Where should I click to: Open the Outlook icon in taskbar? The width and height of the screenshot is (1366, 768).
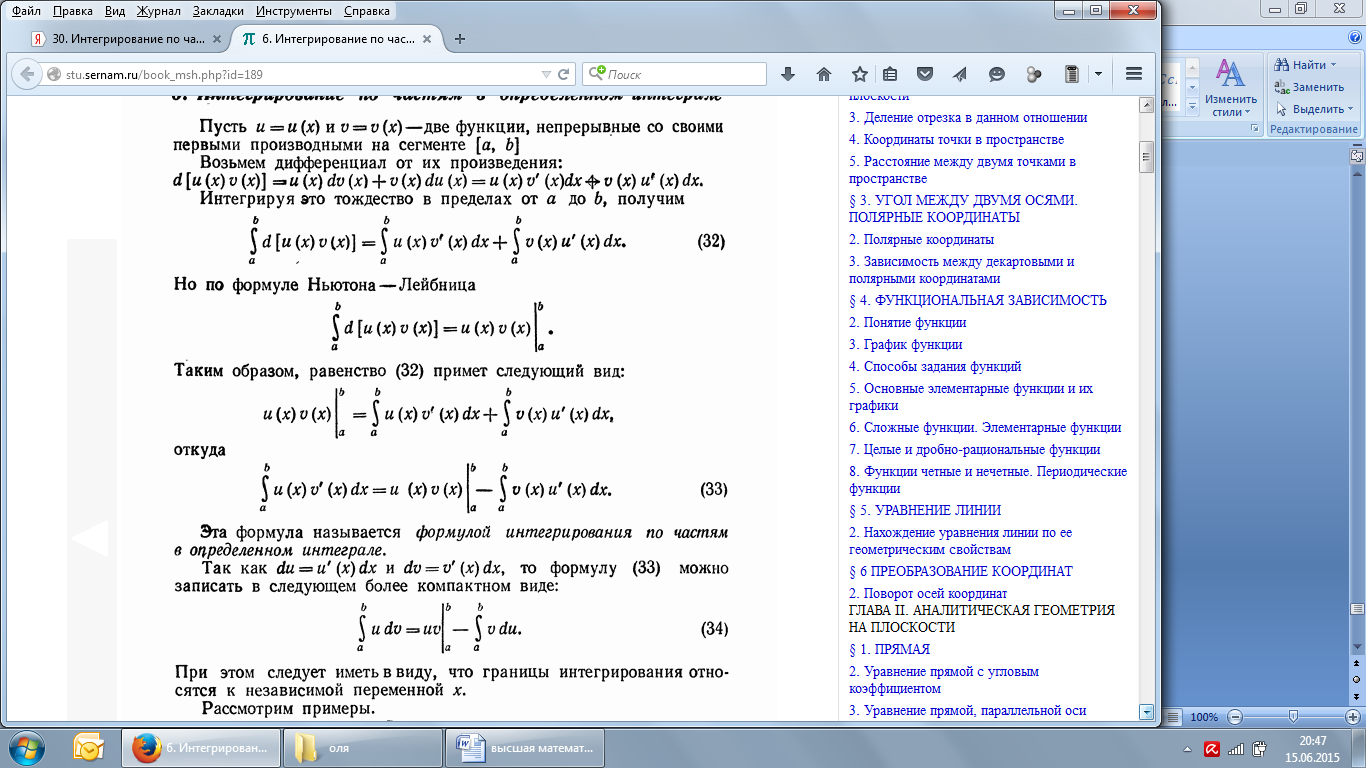coord(89,747)
